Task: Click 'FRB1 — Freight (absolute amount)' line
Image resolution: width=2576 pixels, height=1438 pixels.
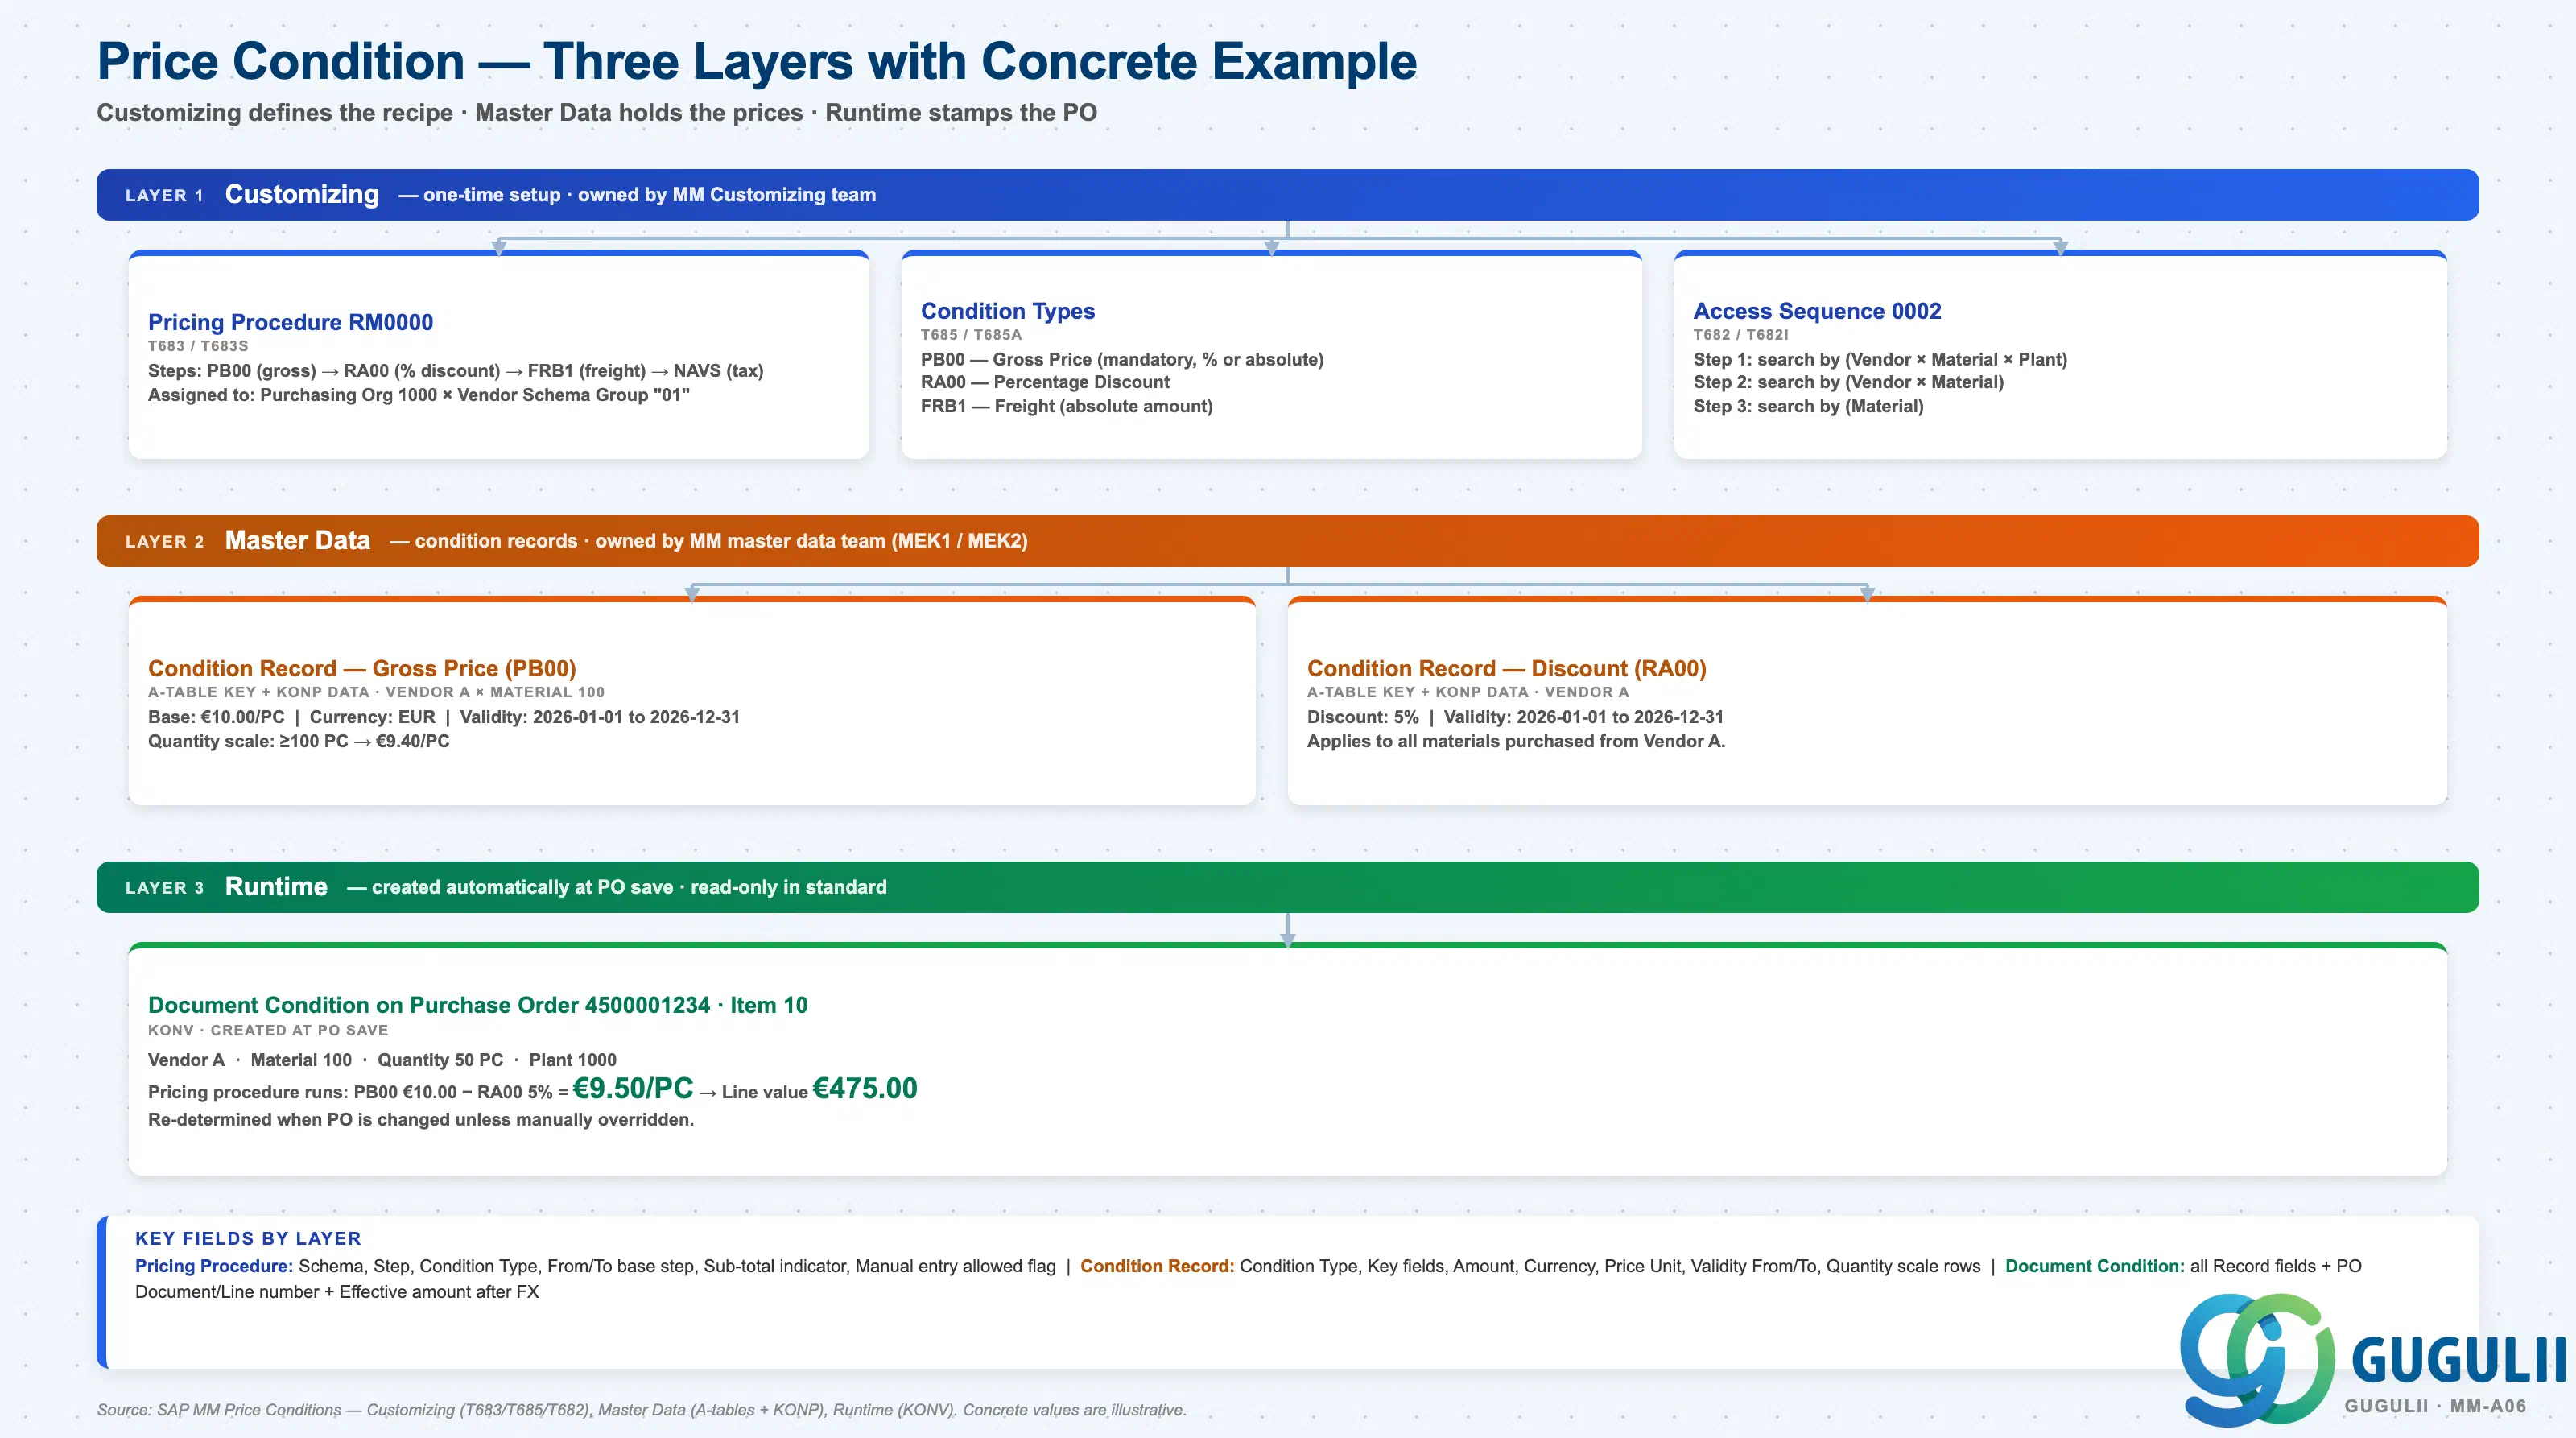Action: [x=1067, y=406]
